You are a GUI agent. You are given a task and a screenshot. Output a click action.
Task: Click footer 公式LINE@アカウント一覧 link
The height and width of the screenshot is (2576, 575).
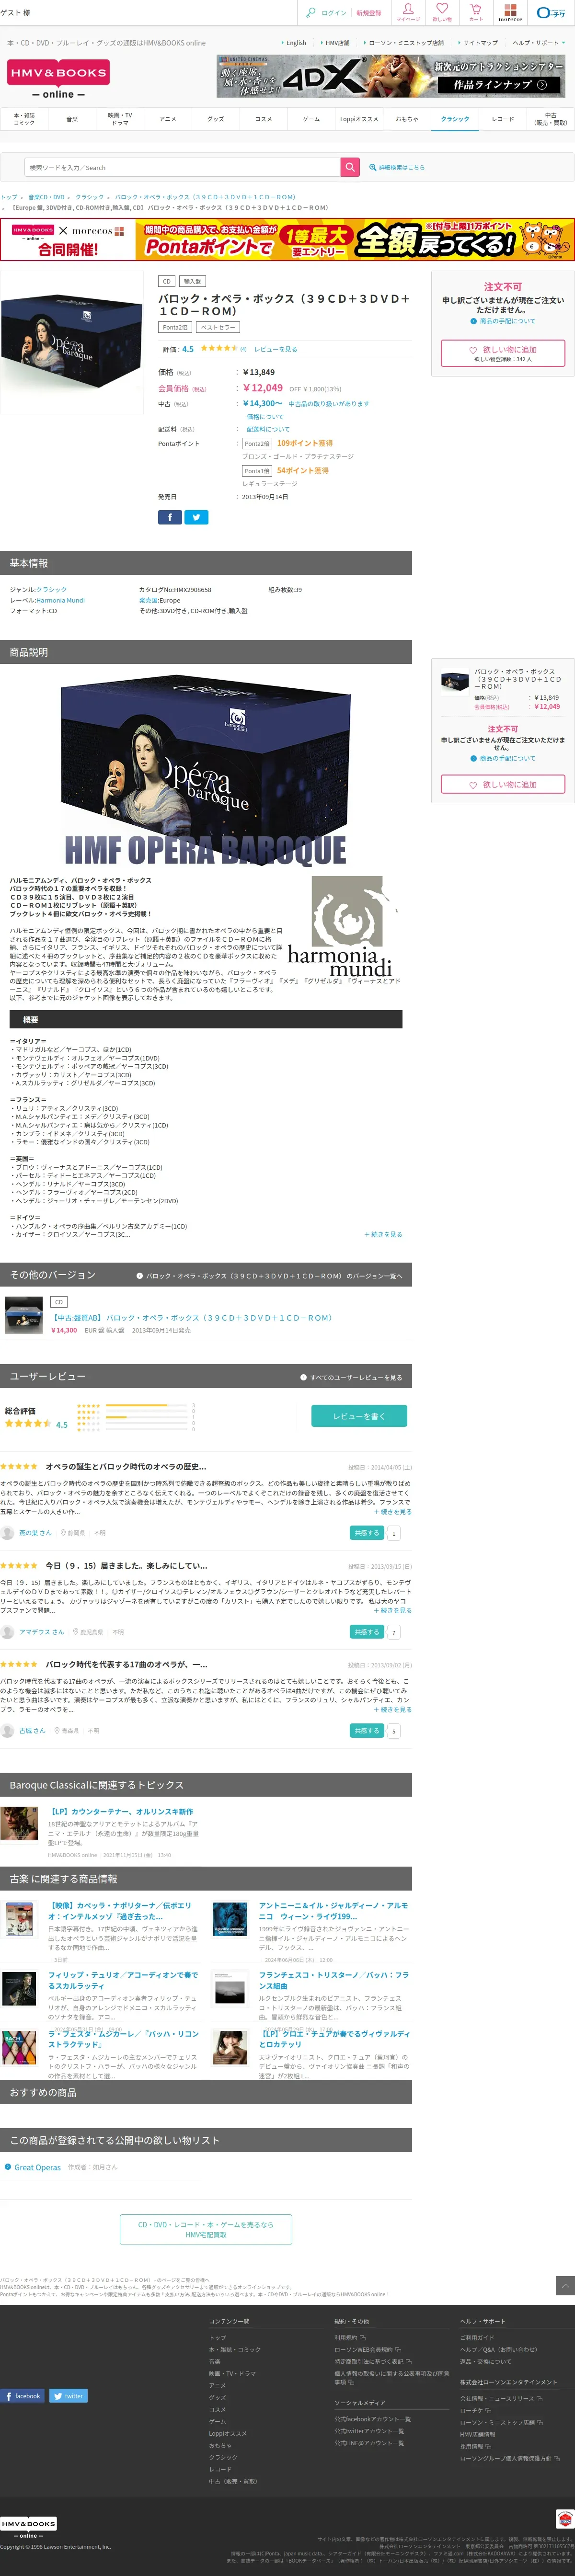click(x=370, y=2443)
